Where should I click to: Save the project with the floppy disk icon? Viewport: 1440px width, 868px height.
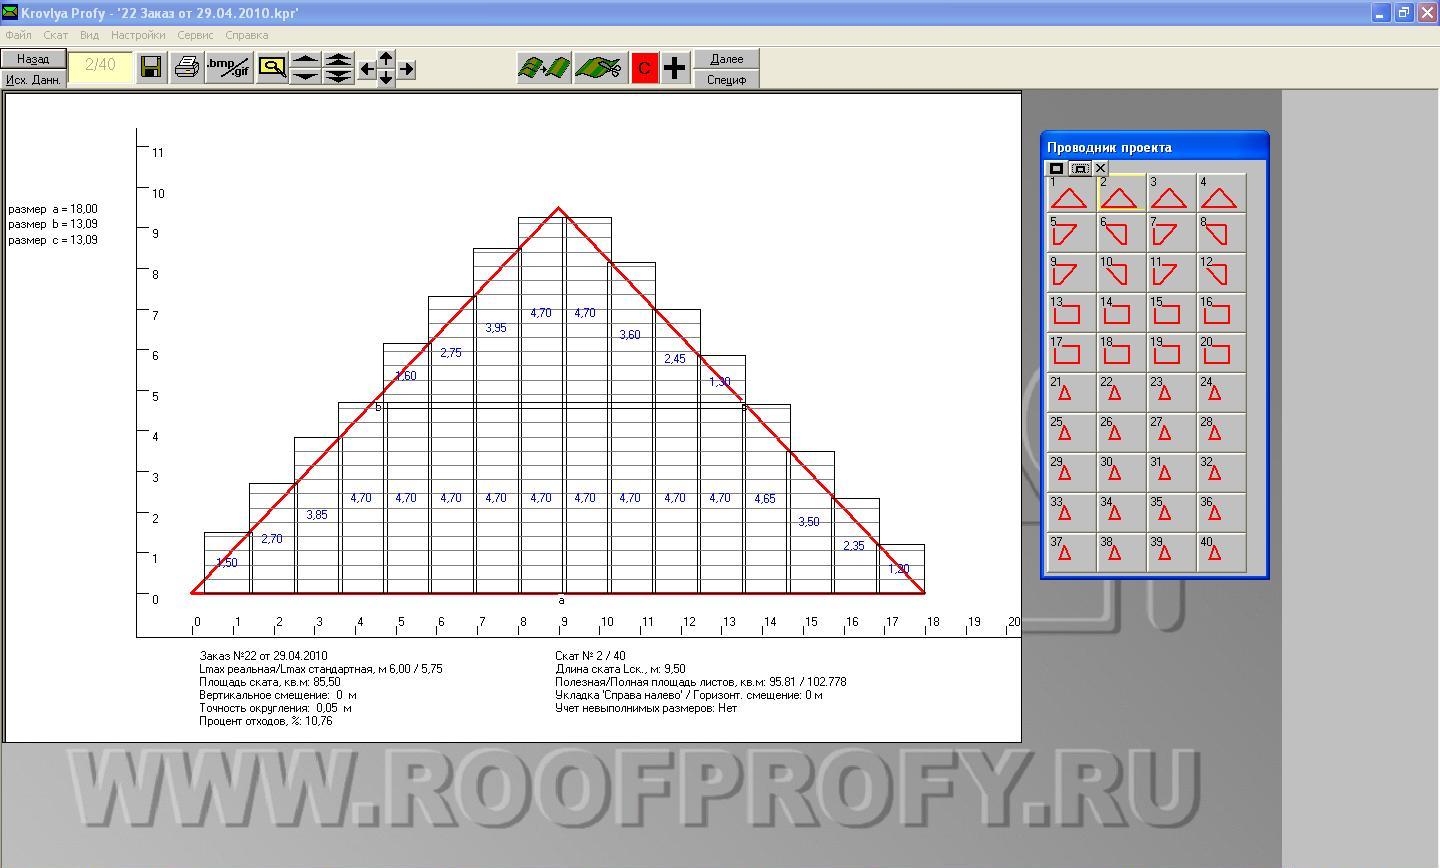coord(152,67)
